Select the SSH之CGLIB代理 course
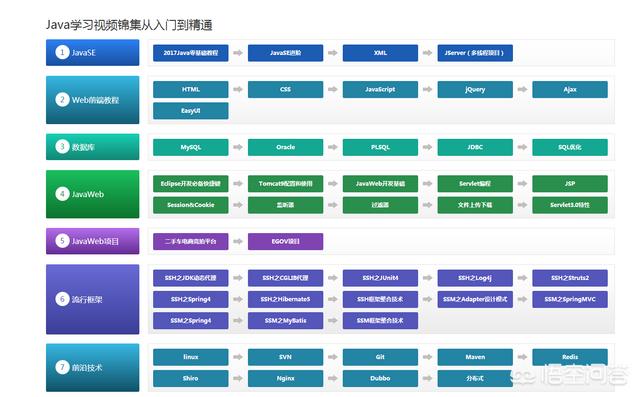The width and height of the screenshot is (640, 397). click(x=285, y=278)
